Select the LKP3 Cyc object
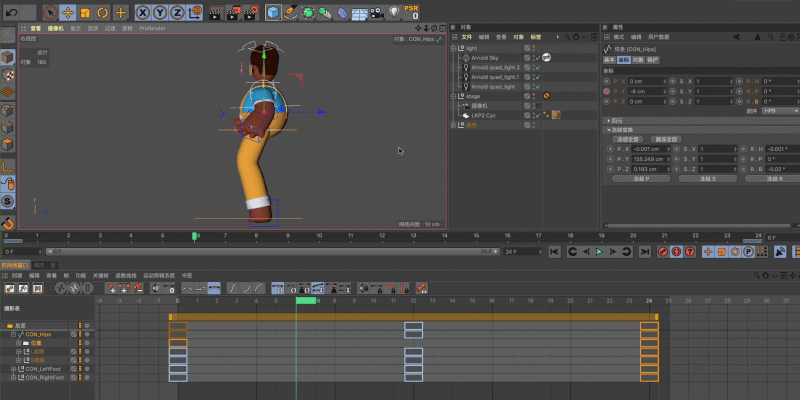The width and height of the screenshot is (800, 400). tap(484, 115)
